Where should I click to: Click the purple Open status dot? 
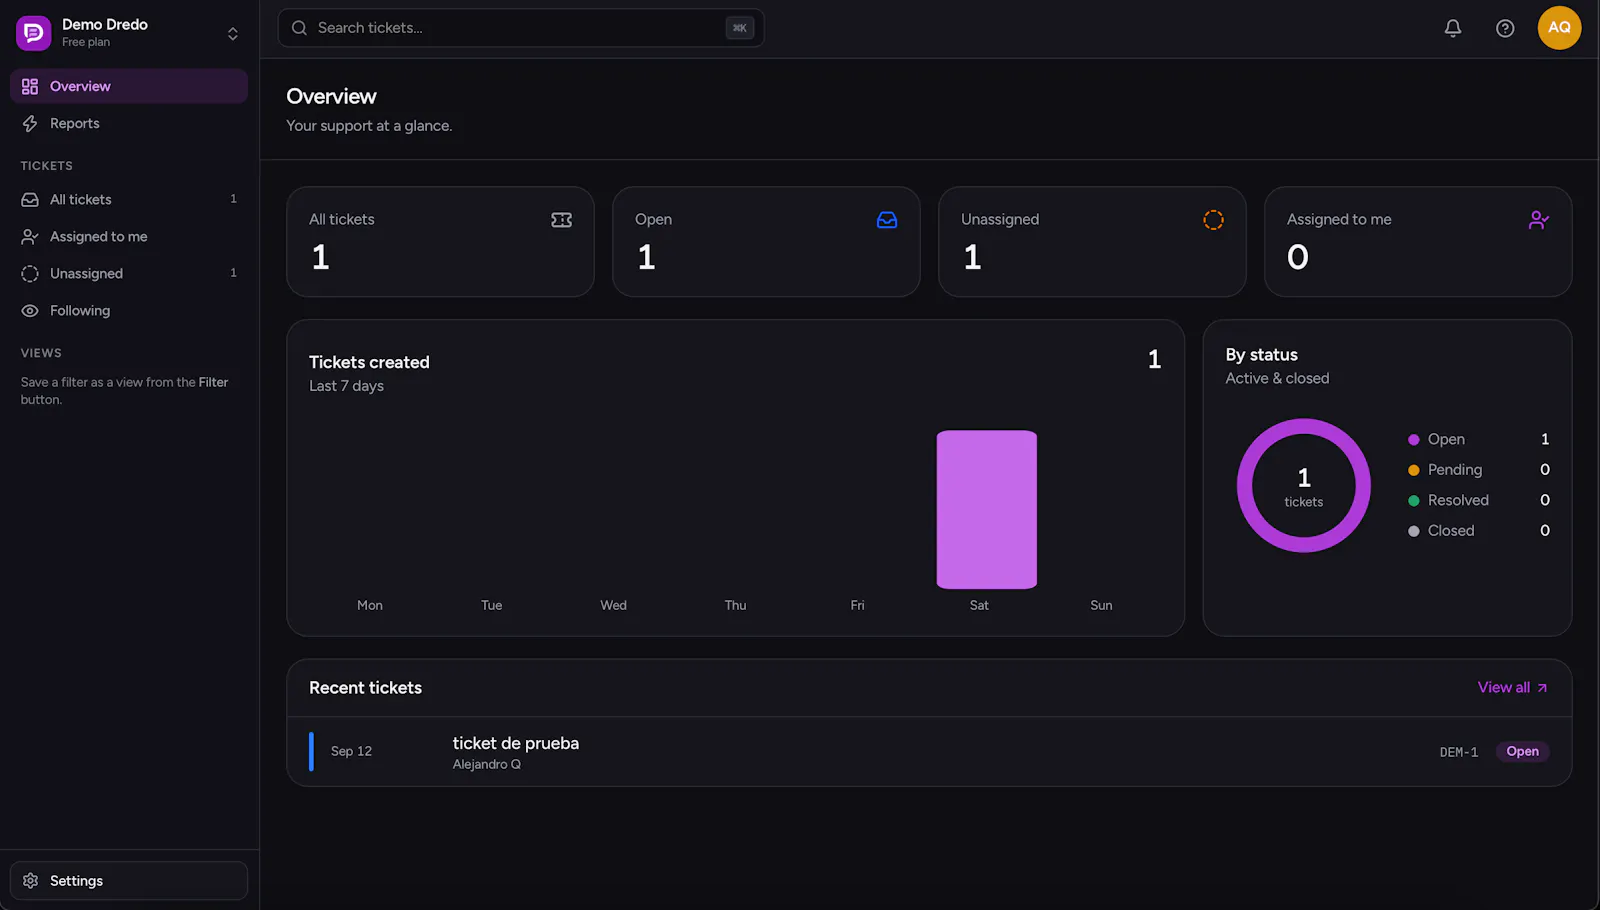tap(1414, 440)
